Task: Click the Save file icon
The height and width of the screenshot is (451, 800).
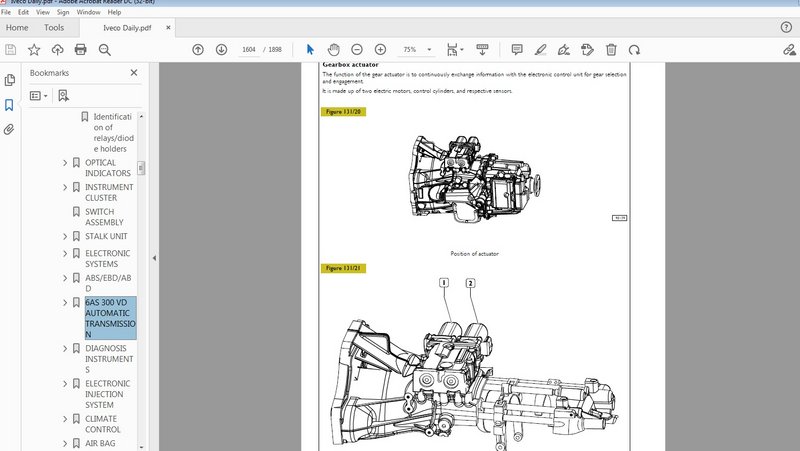Action: point(10,49)
